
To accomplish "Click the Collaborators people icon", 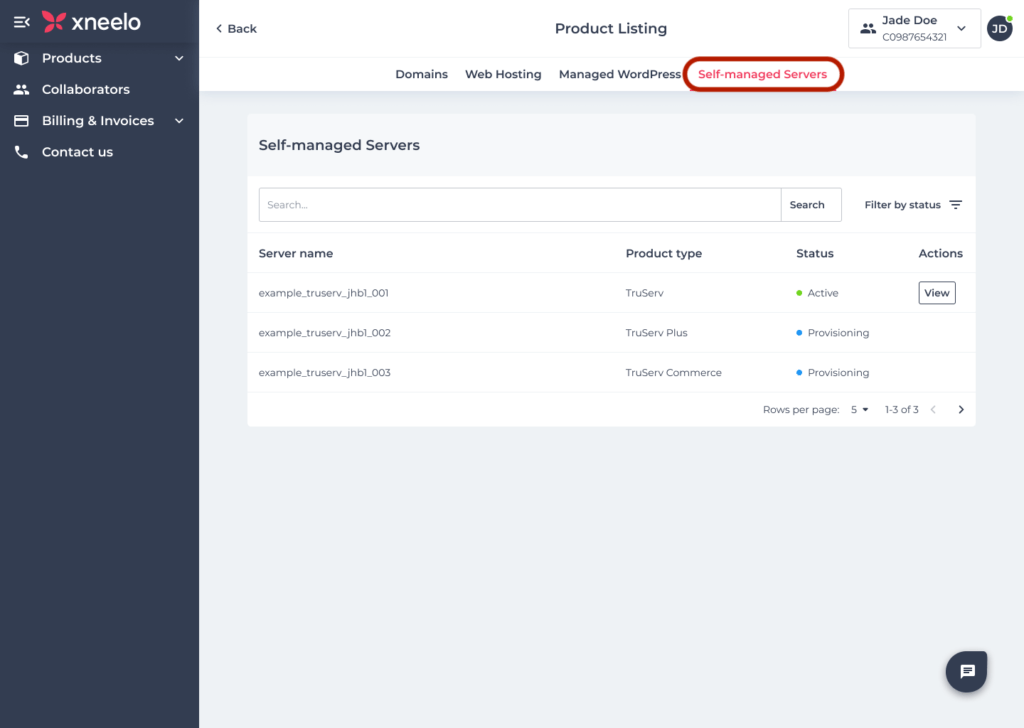I will (22, 89).
